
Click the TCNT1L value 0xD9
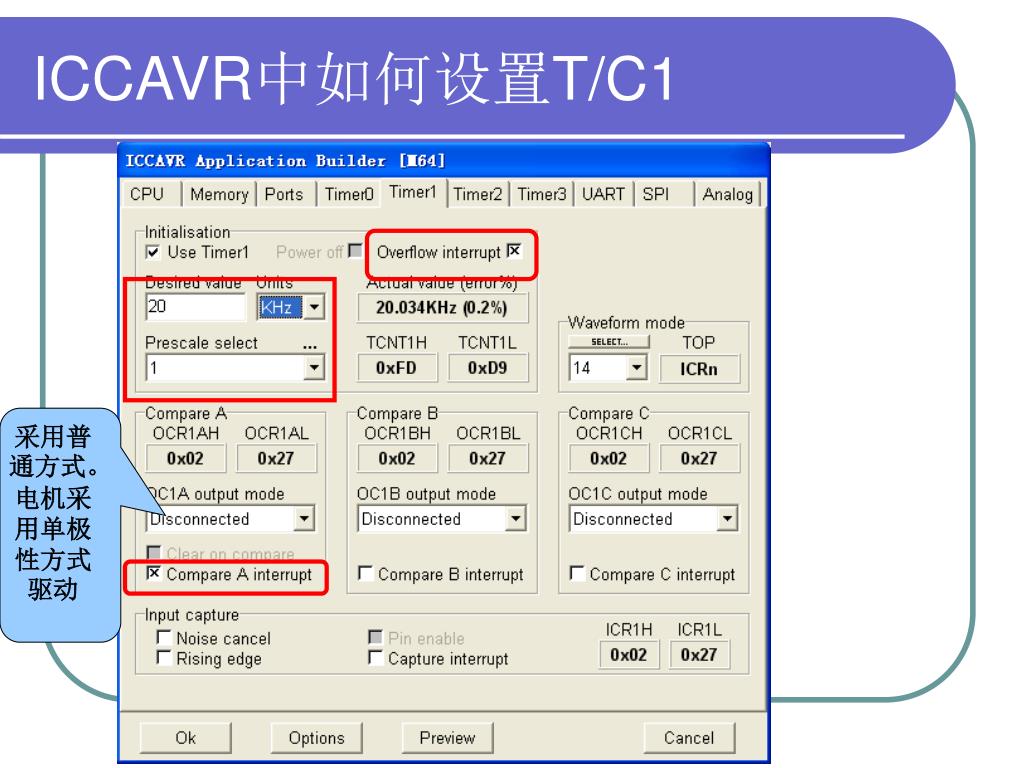tap(488, 368)
